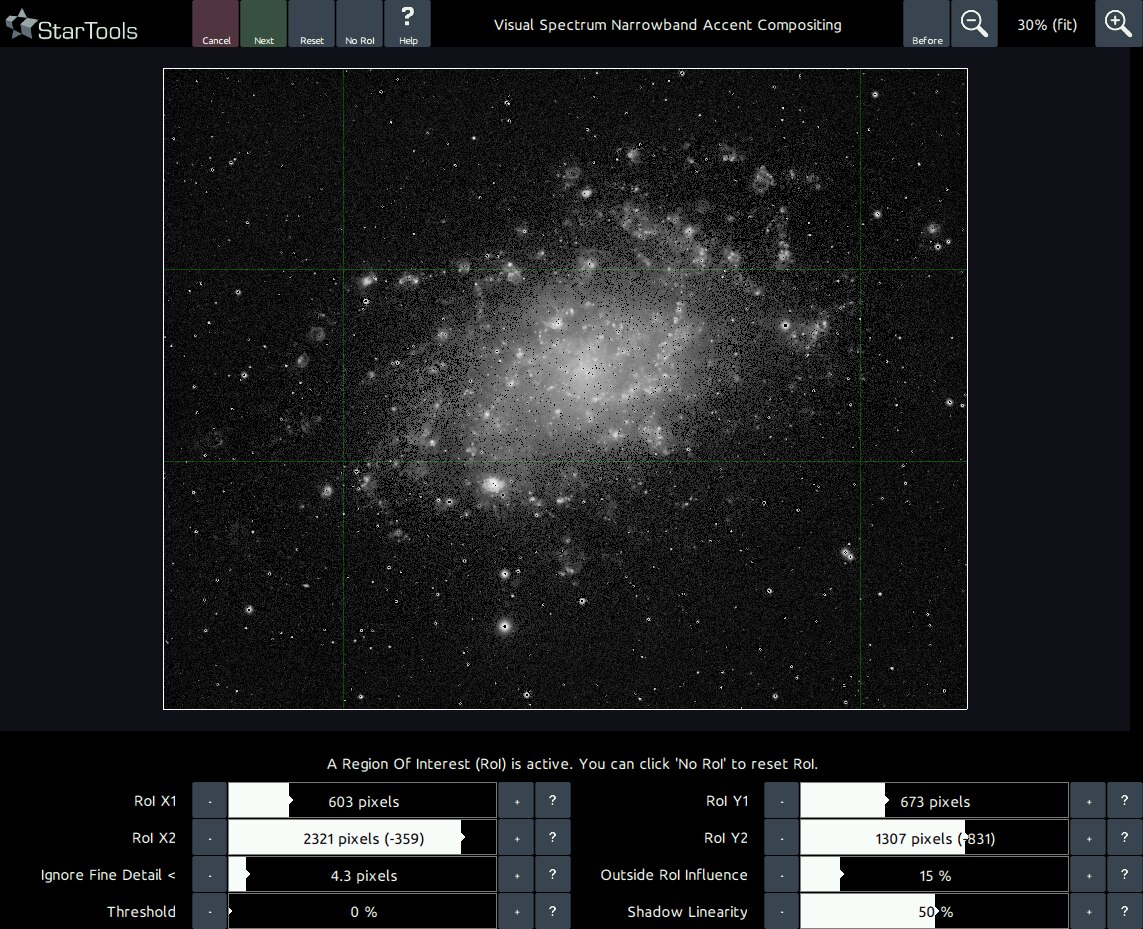Open help for Threshold setting

point(553,912)
